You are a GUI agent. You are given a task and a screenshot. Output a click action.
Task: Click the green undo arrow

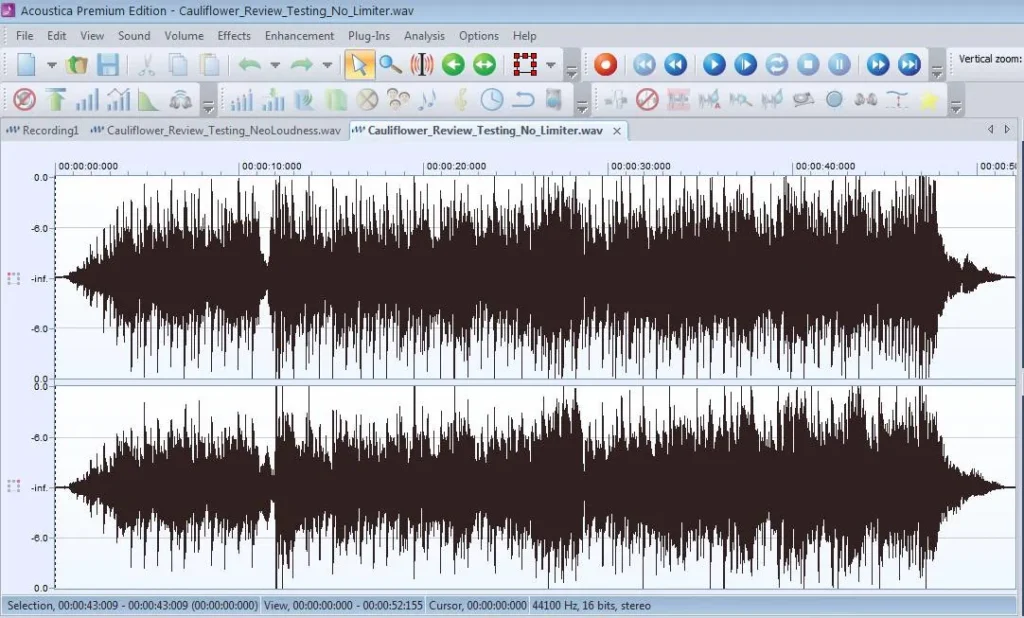click(x=249, y=65)
